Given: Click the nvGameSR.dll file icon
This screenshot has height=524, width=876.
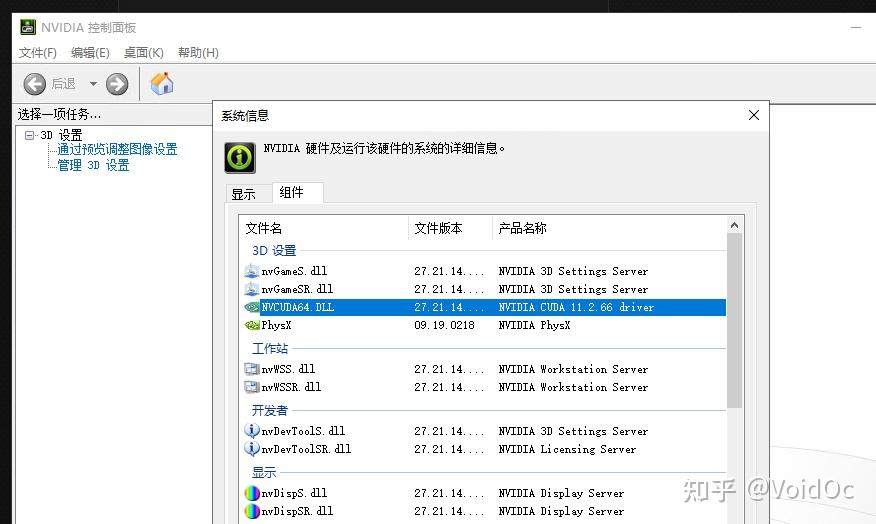Looking at the screenshot, I should (252, 289).
